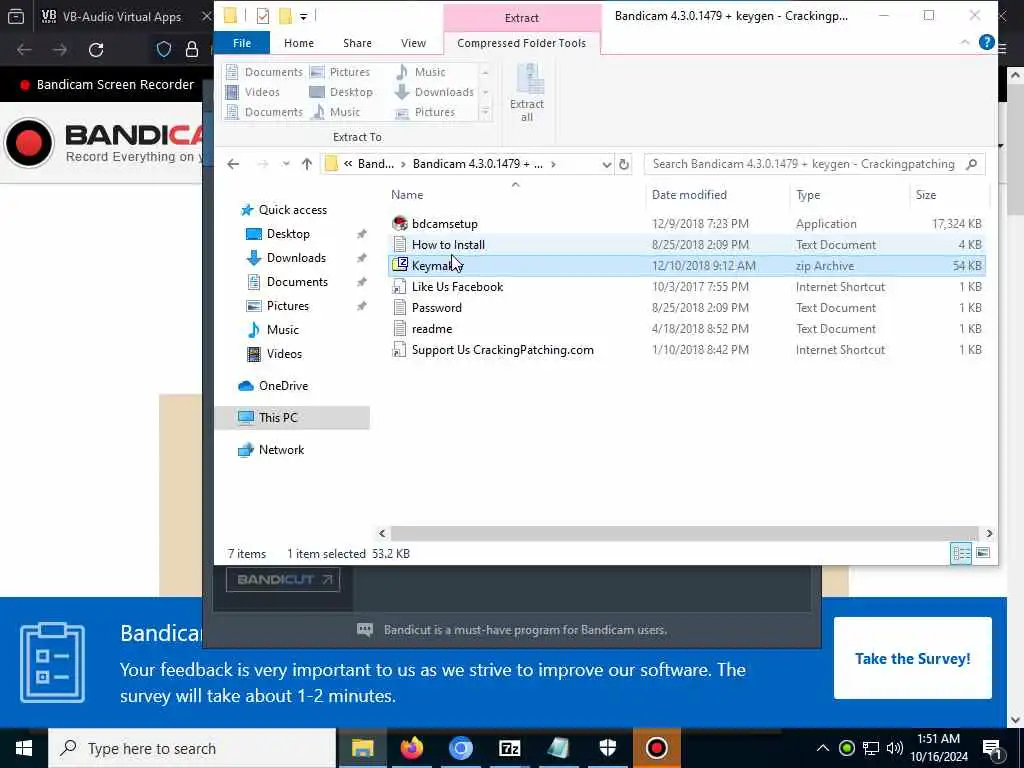Select the How to Install text document

tap(448, 245)
